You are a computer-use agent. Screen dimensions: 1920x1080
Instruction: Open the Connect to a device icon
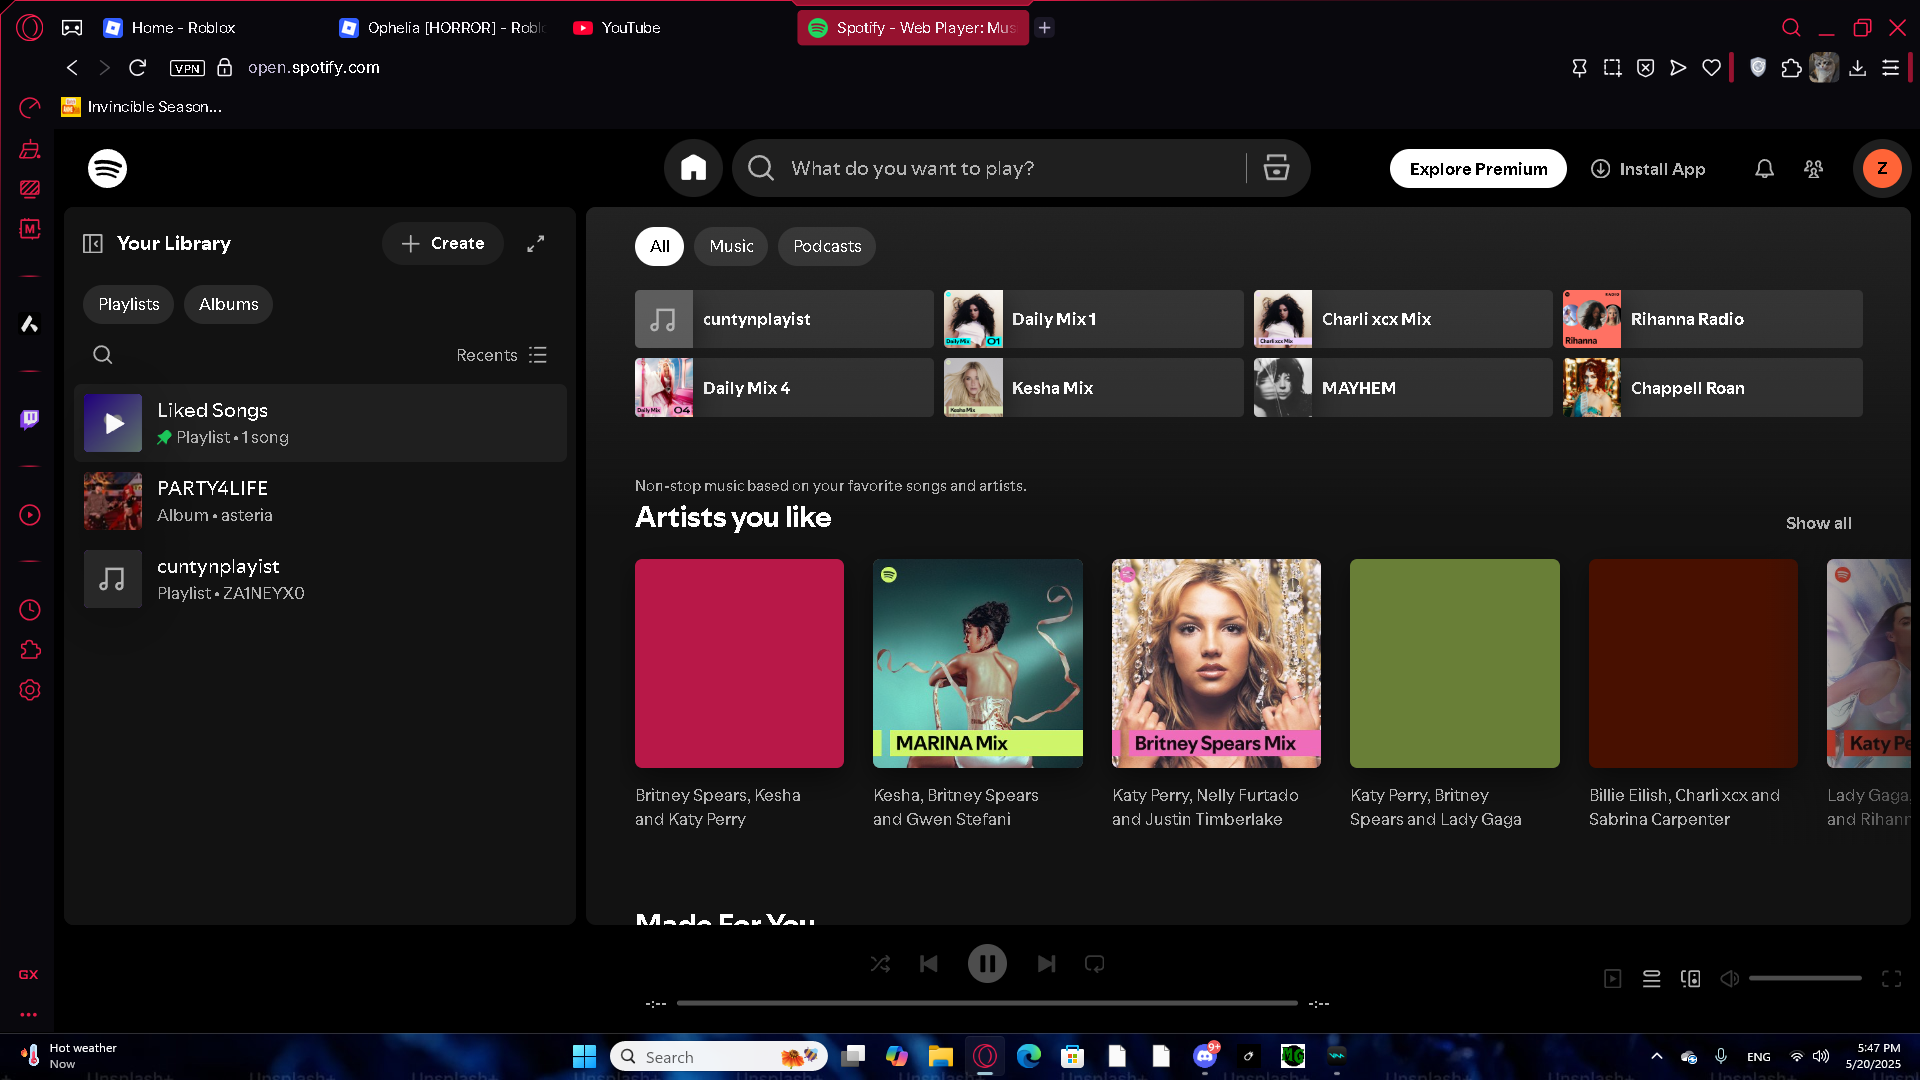tap(1690, 979)
